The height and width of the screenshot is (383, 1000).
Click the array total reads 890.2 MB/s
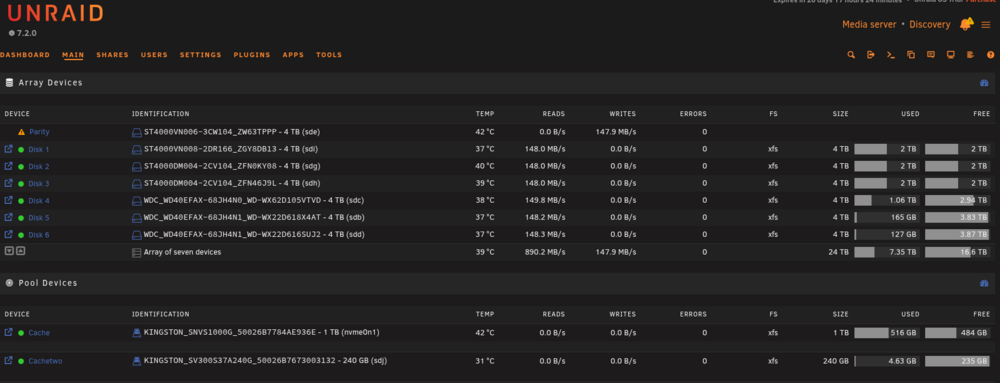(545, 252)
